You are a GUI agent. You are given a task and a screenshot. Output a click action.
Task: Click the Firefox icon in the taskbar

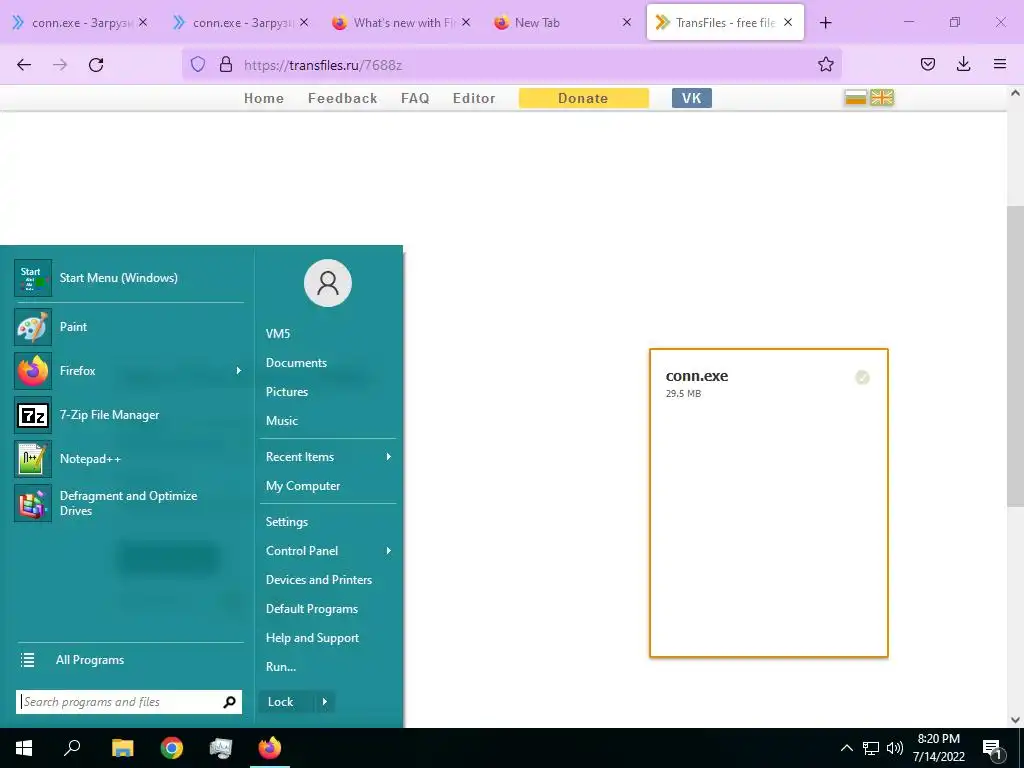(x=270, y=748)
